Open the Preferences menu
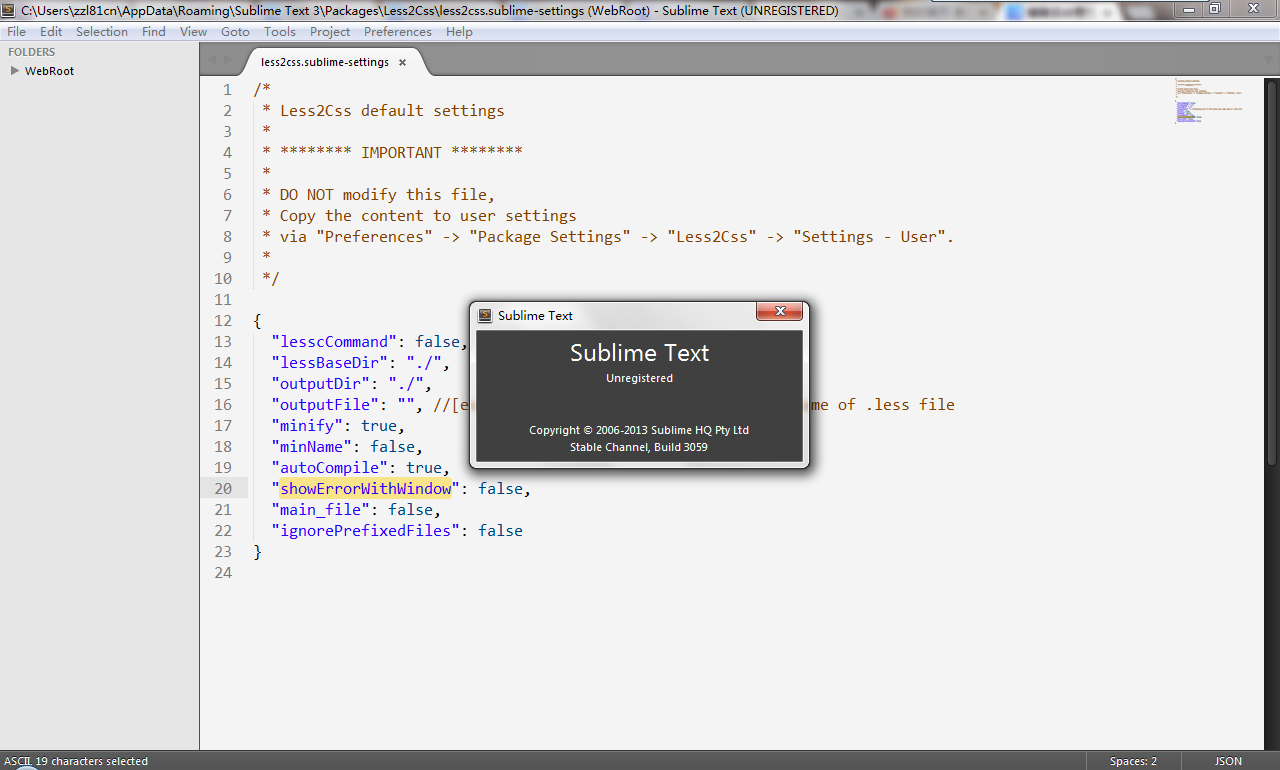This screenshot has height=770, width=1280. click(x=398, y=31)
